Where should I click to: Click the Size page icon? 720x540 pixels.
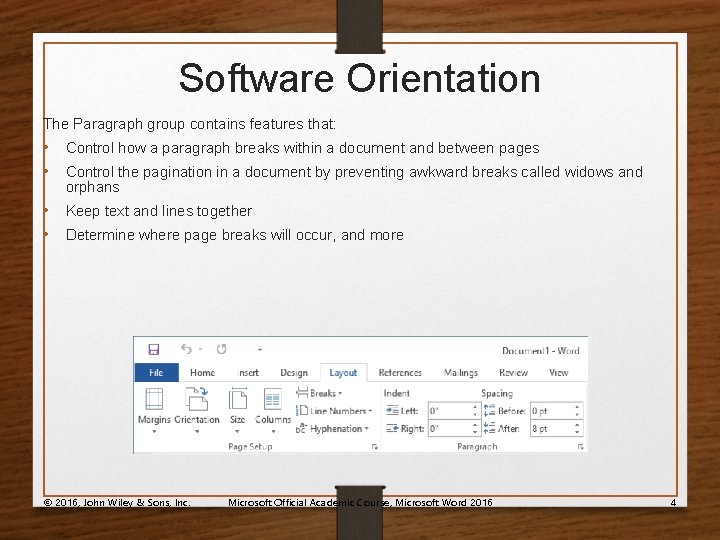click(237, 399)
